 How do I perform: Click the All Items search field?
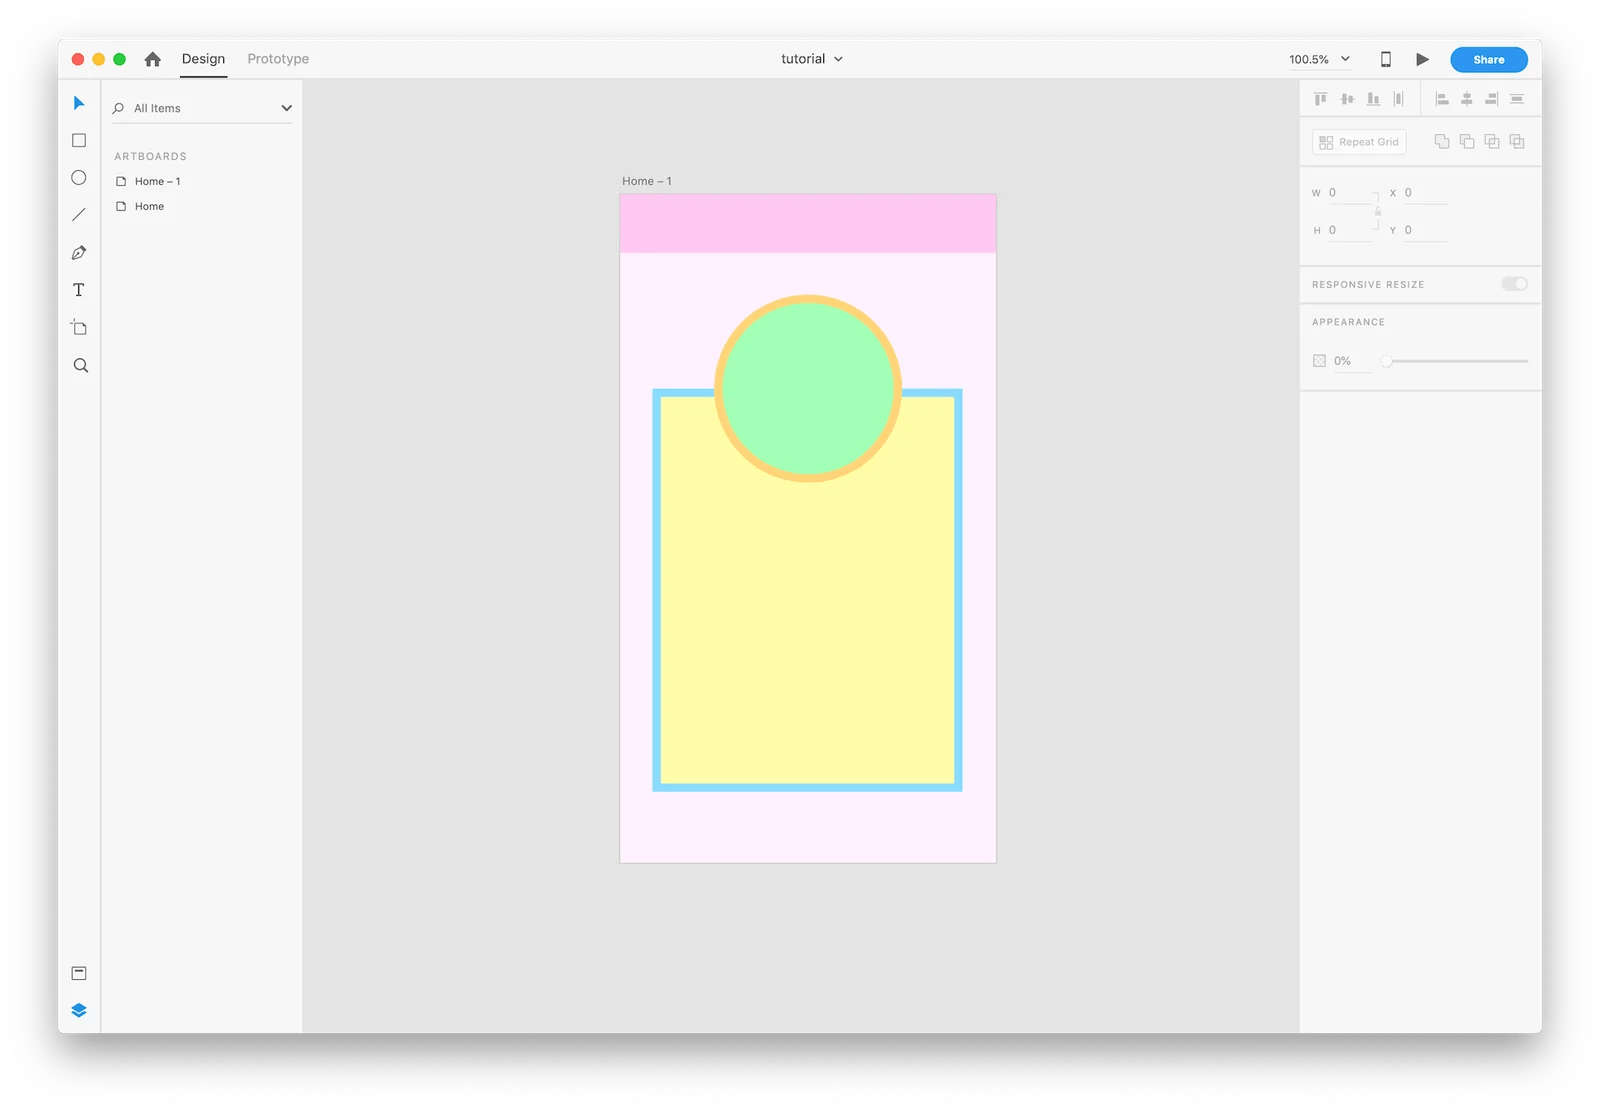(x=203, y=108)
